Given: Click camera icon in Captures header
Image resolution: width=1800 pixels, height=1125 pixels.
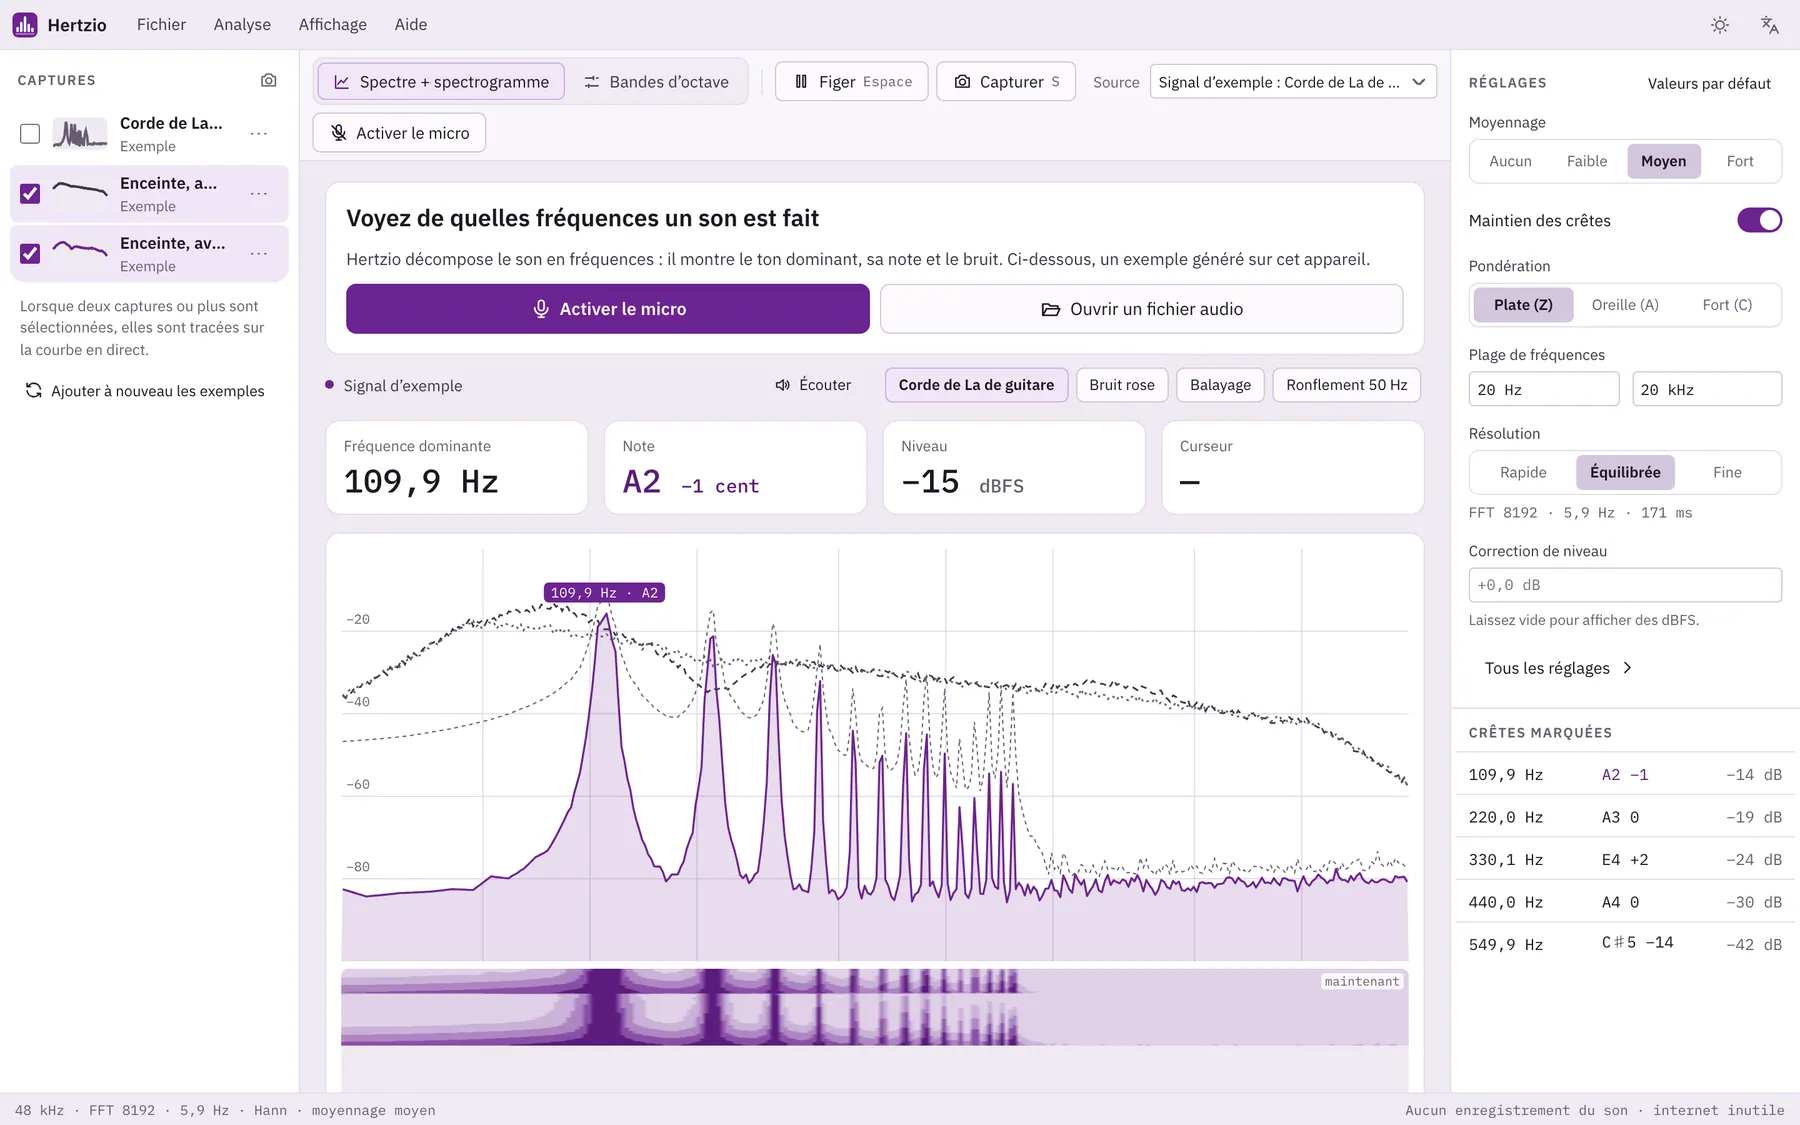Looking at the screenshot, I should coord(268,80).
